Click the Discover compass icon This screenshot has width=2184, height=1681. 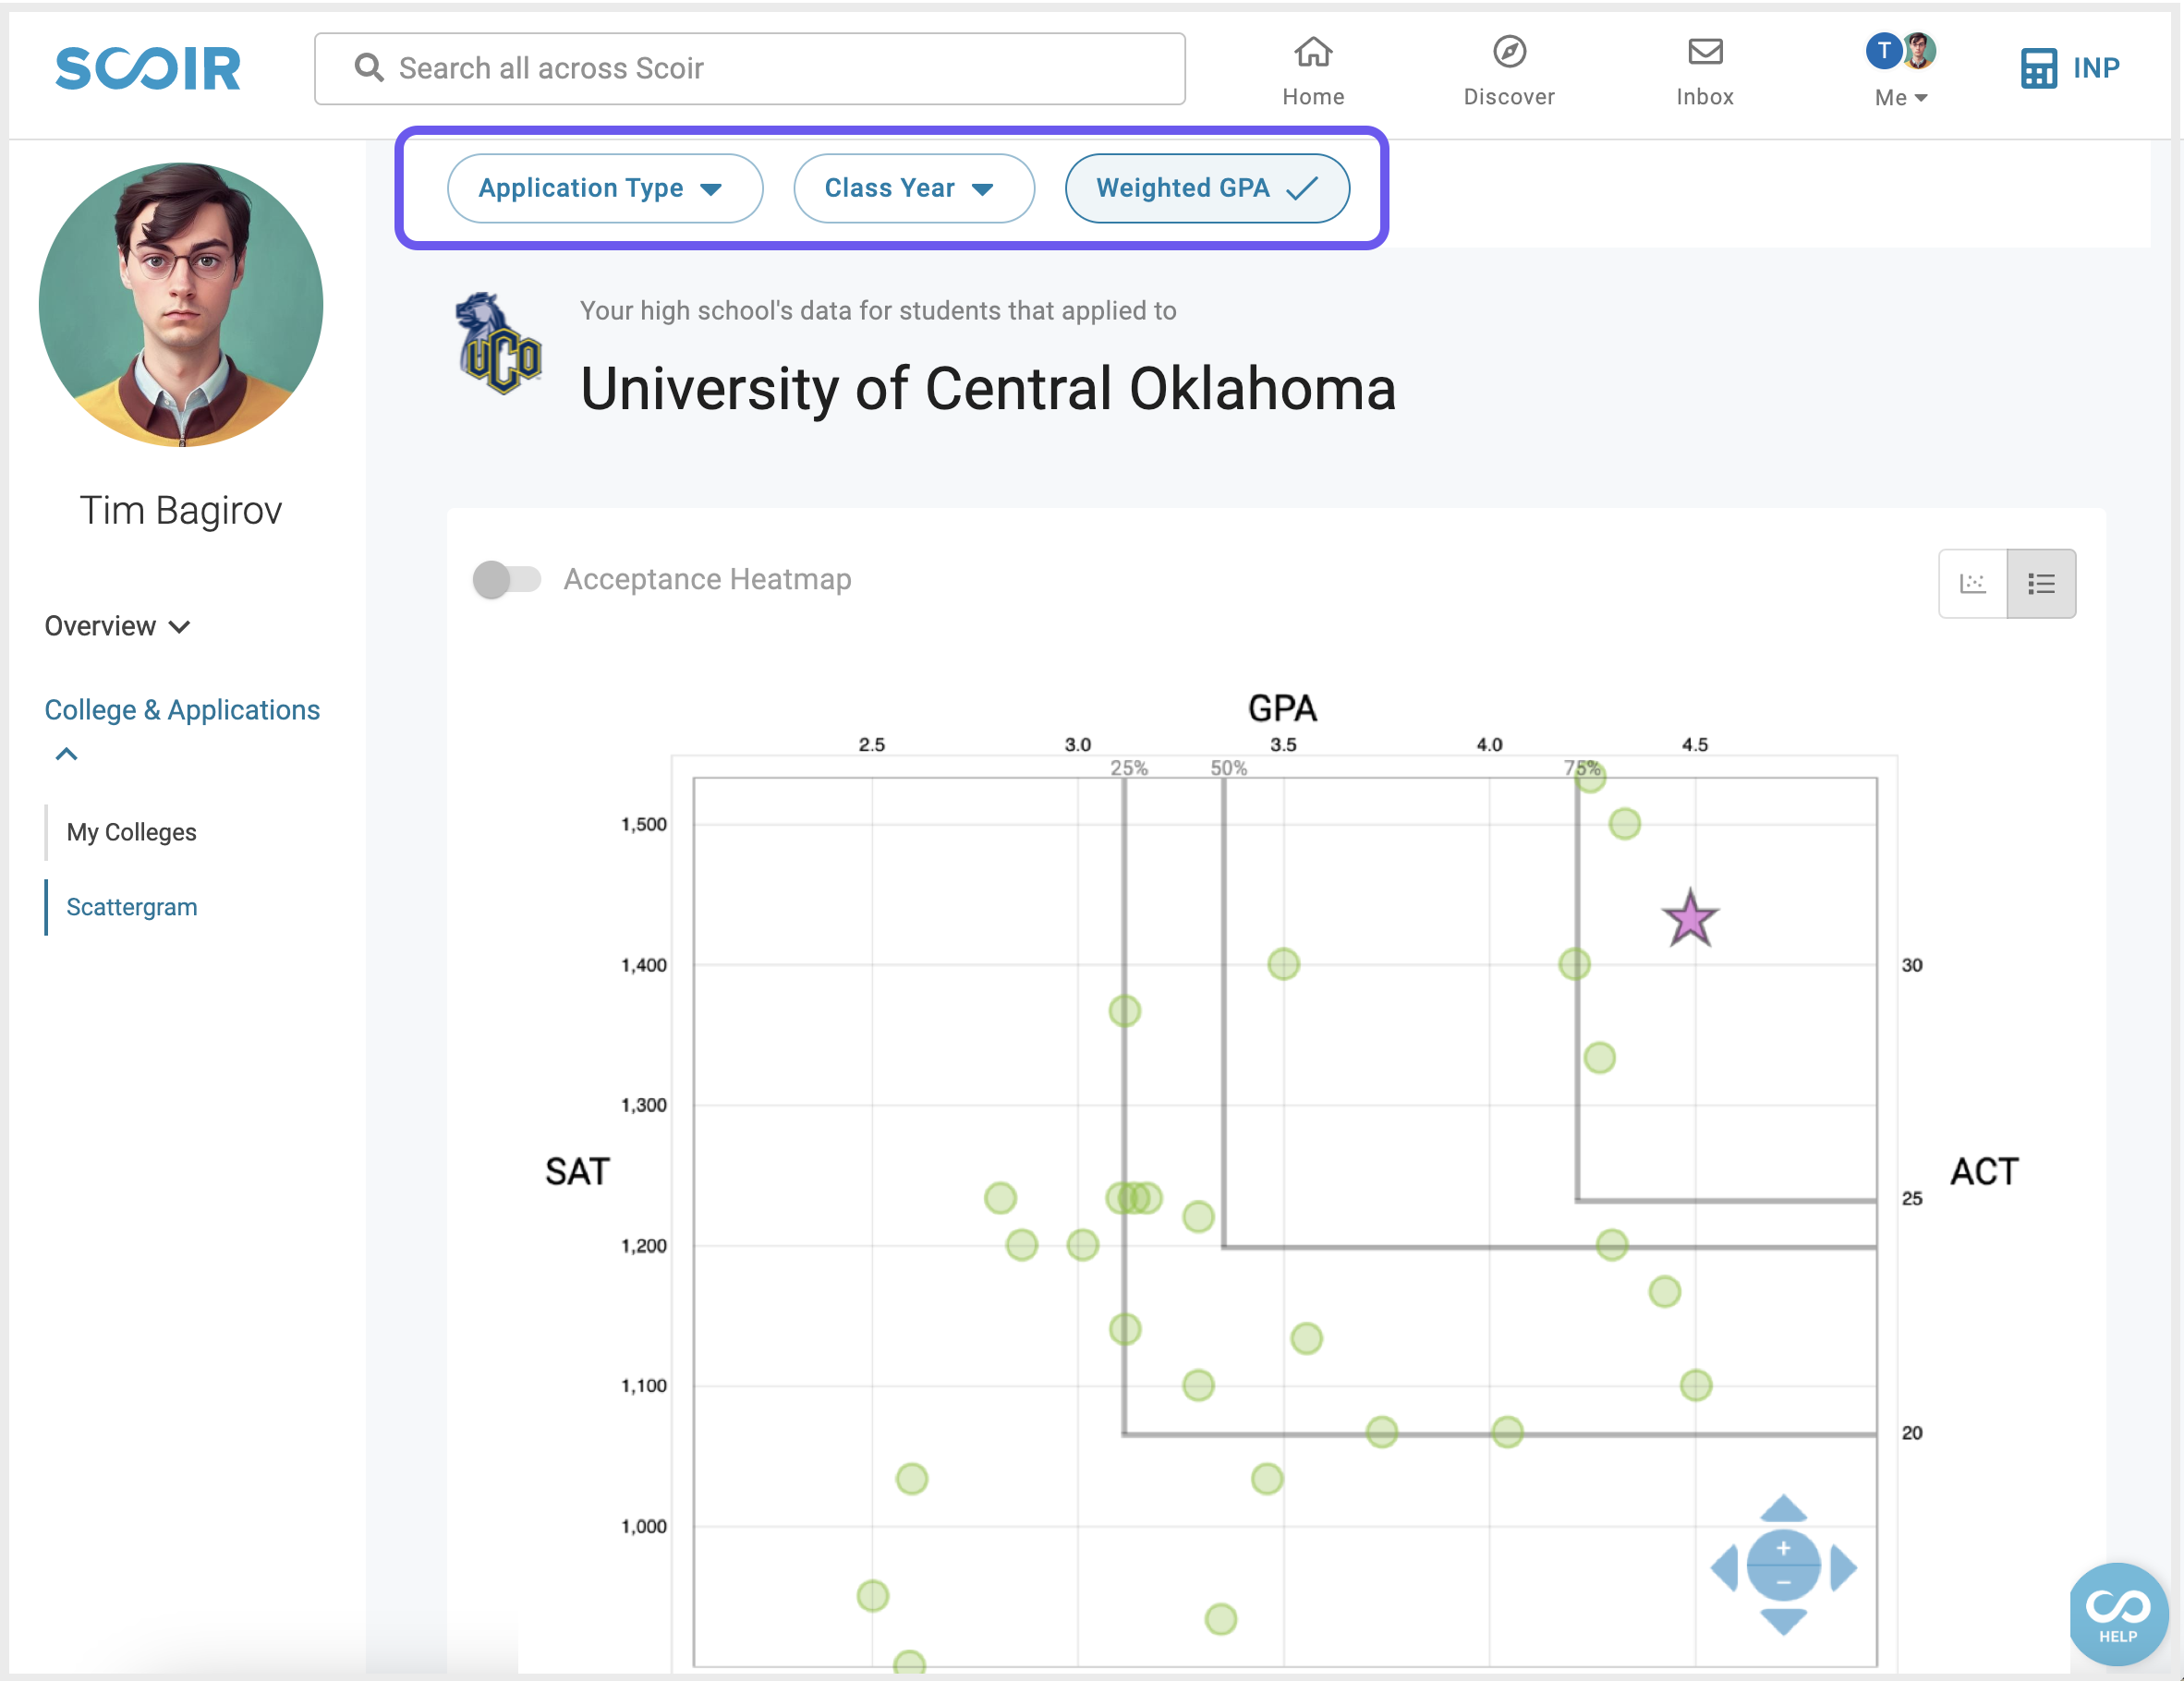(x=1509, y=51)
